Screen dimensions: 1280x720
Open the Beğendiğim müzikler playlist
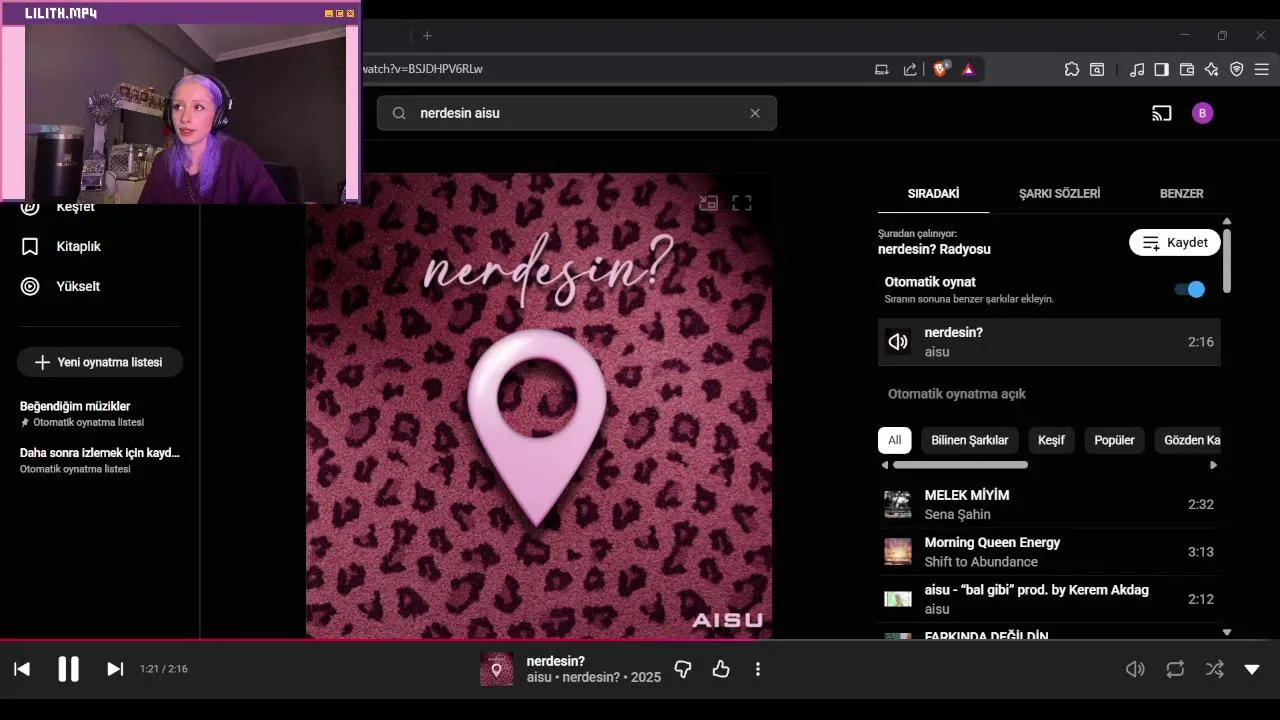tap(100, 413)
